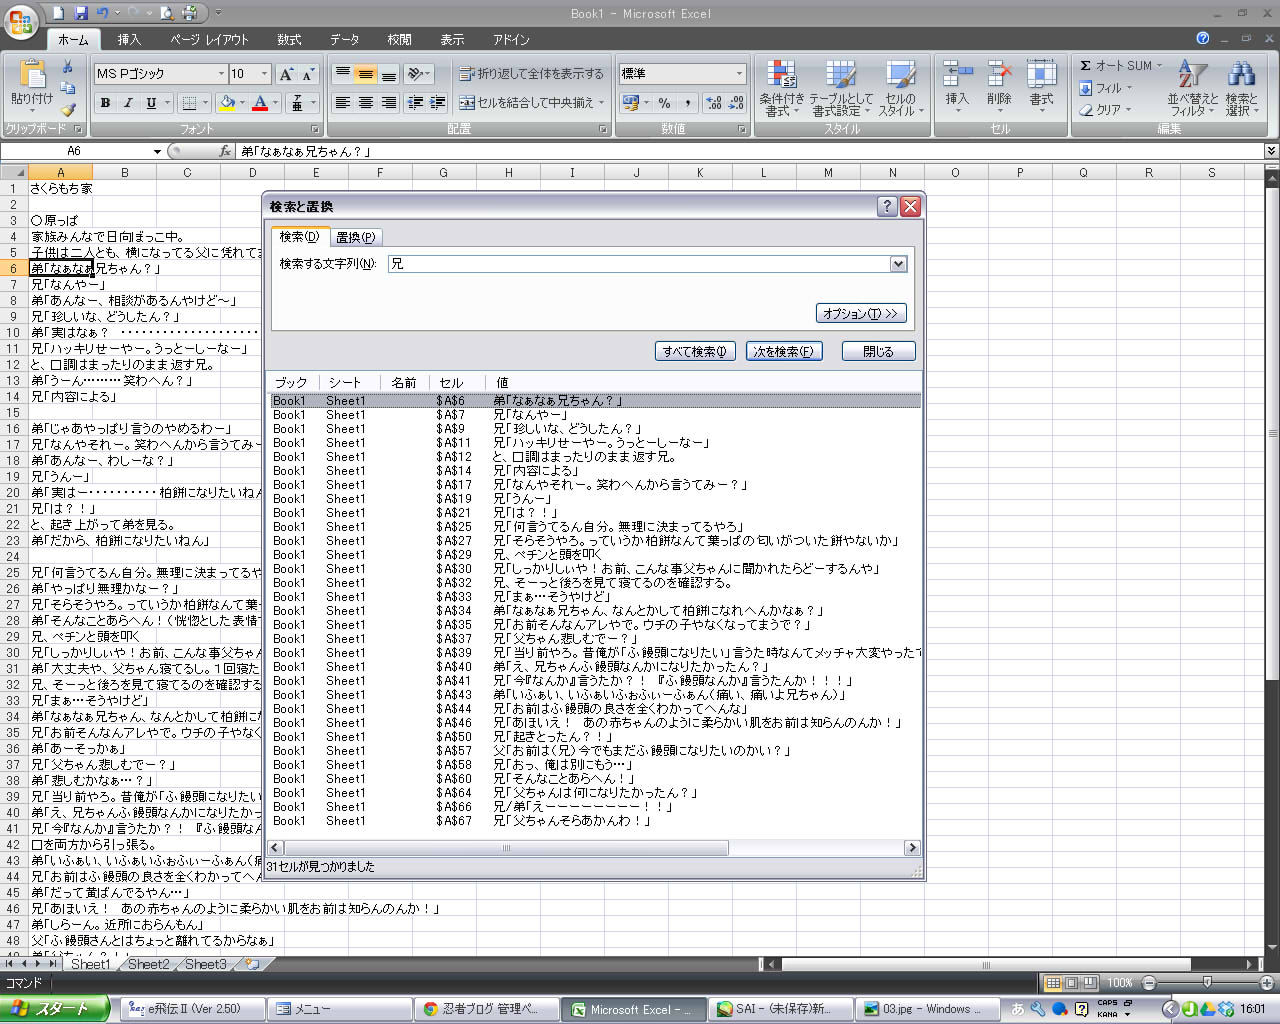Click the Options (オプション) button
Screen dimensions: 1280x1024
tap(861, 313)
